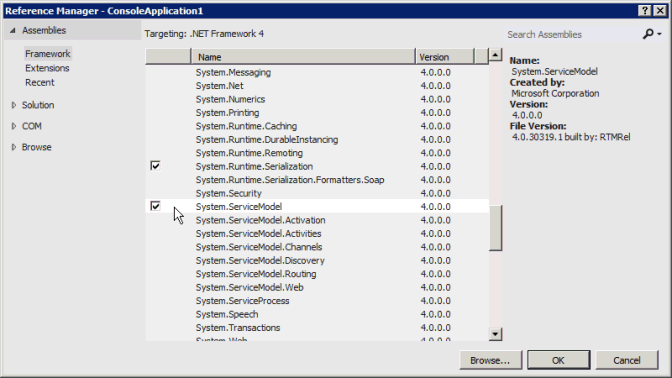The width and height of the screenshot is (672, 378).
Task: Focus the Search Assemblies field
Action: click(573, 34)
